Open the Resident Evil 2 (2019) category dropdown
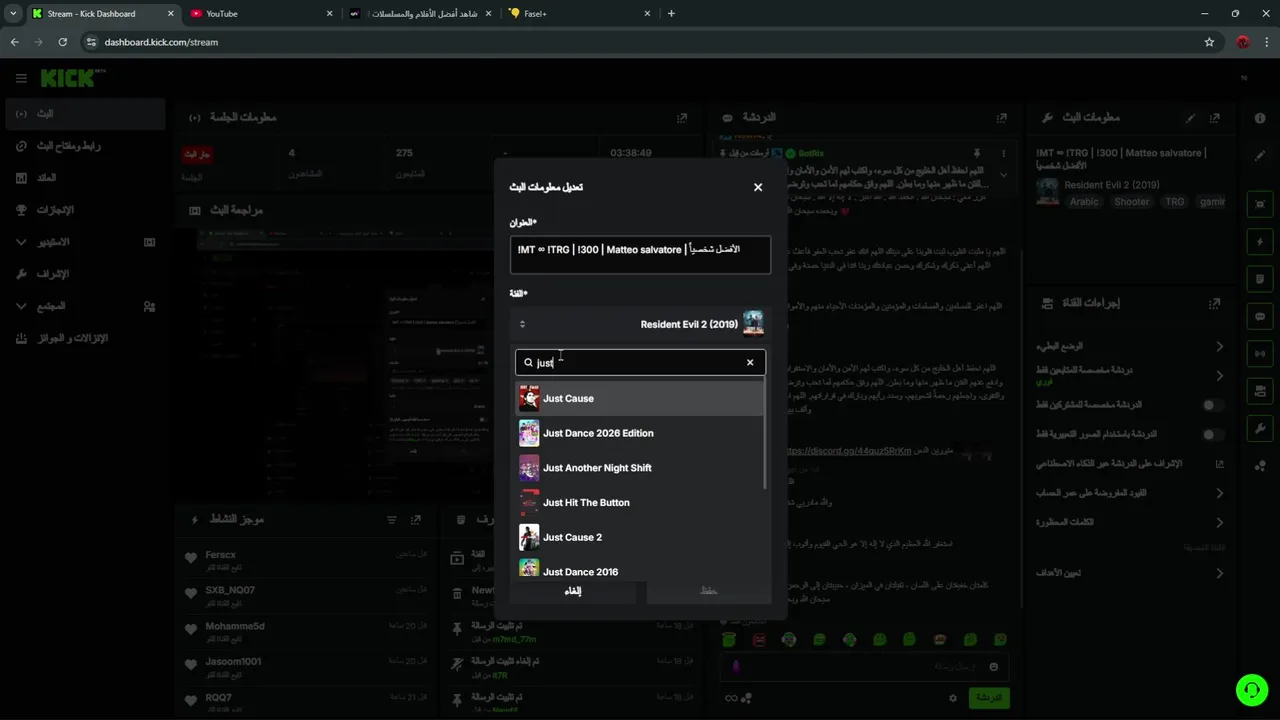 640,324
